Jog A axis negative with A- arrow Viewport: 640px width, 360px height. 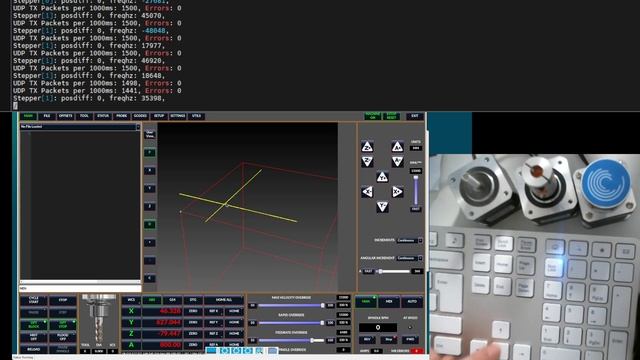coord(397,162)
